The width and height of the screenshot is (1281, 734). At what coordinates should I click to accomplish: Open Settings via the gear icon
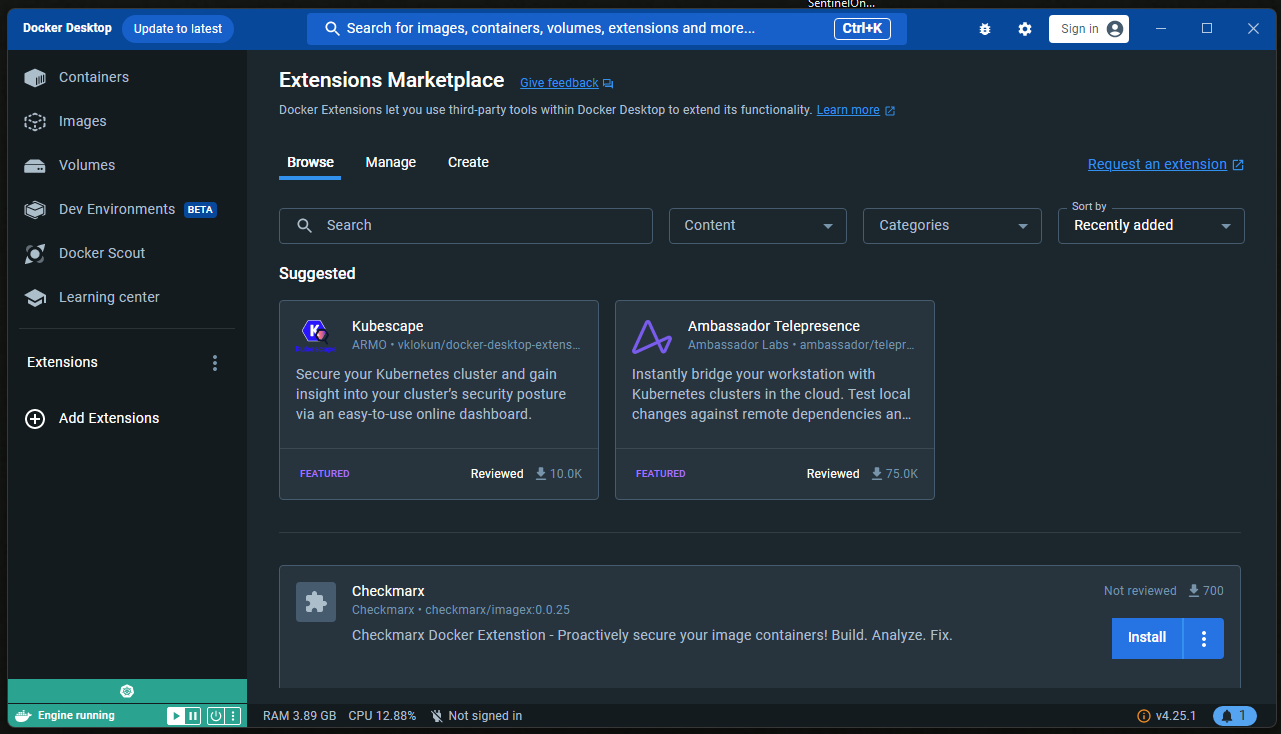click(x=1025, y=29)
